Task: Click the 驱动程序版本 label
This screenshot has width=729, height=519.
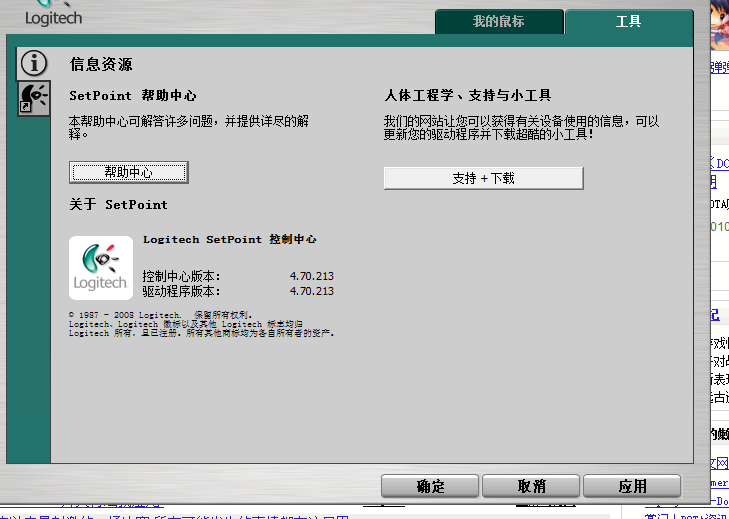Action: click(181, 291)
